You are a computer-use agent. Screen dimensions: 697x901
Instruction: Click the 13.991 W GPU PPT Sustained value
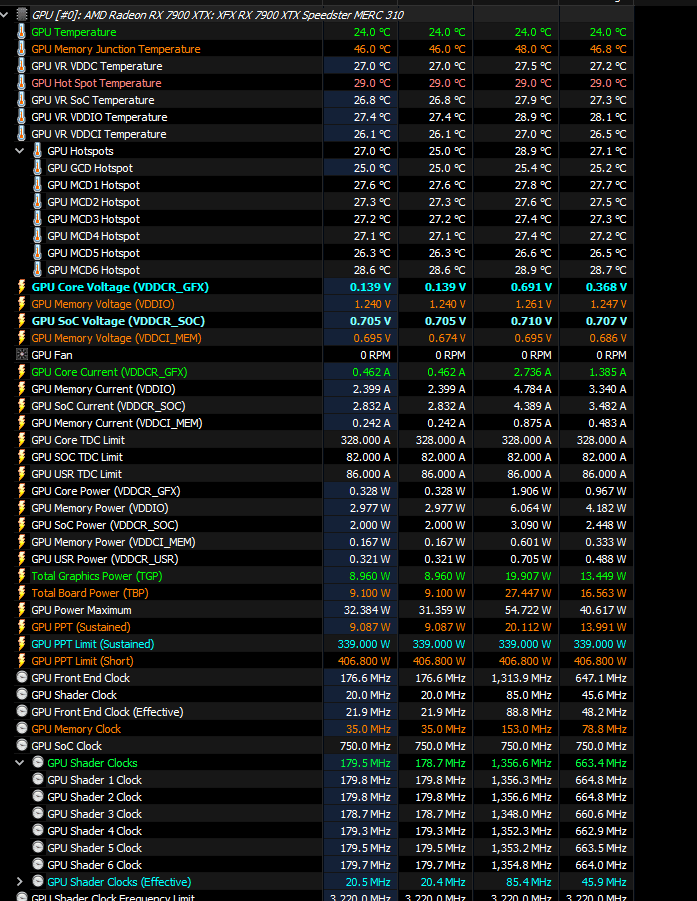click(x=603, y=627)
